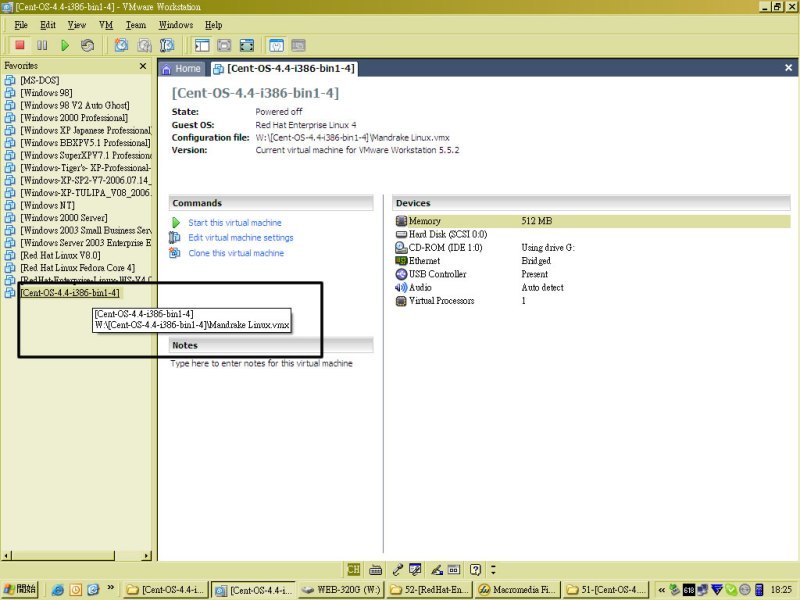This screenshot has width=800, height=600.
Task: Click Favorites scrollbar right arrow
Action: 147,556
